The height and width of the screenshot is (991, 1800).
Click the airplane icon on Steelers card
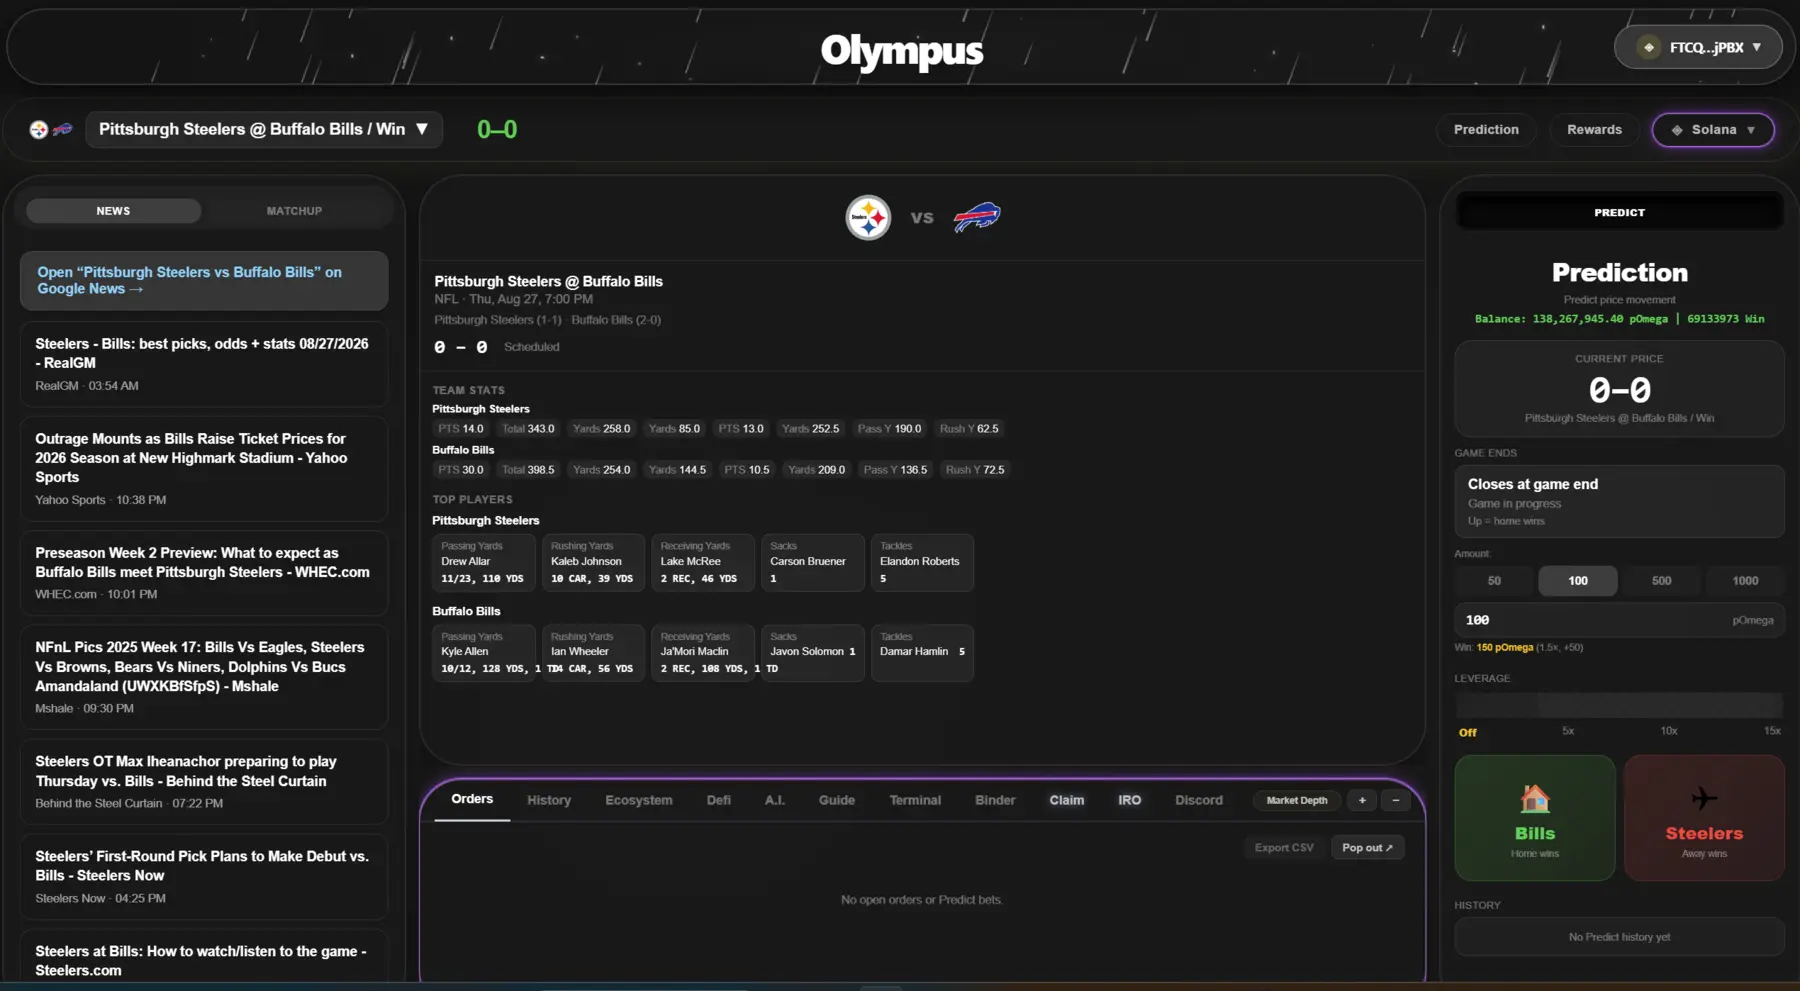click(x=1704, y=798)
